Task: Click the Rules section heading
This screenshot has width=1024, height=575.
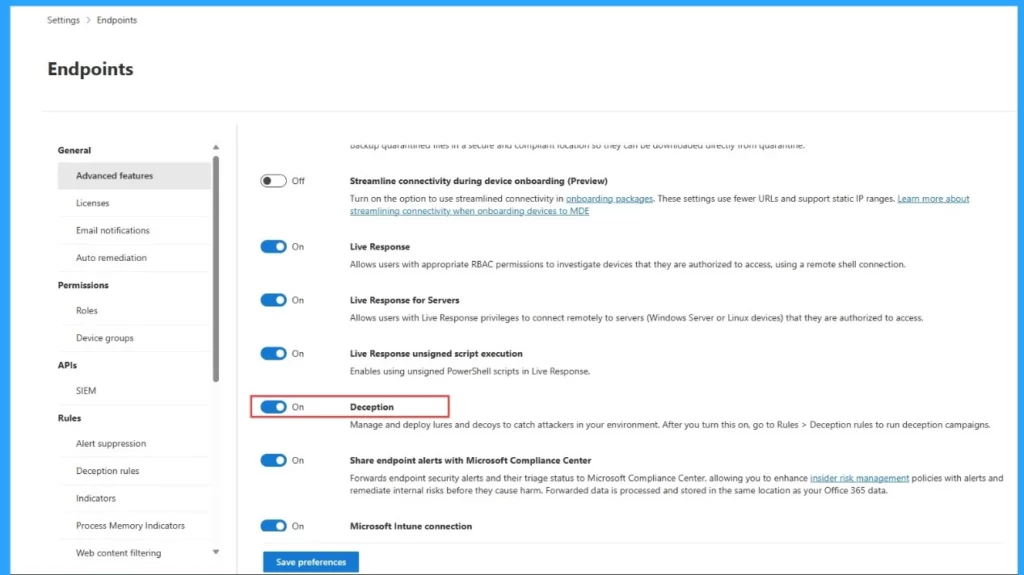Action: (x=69, y=418)
